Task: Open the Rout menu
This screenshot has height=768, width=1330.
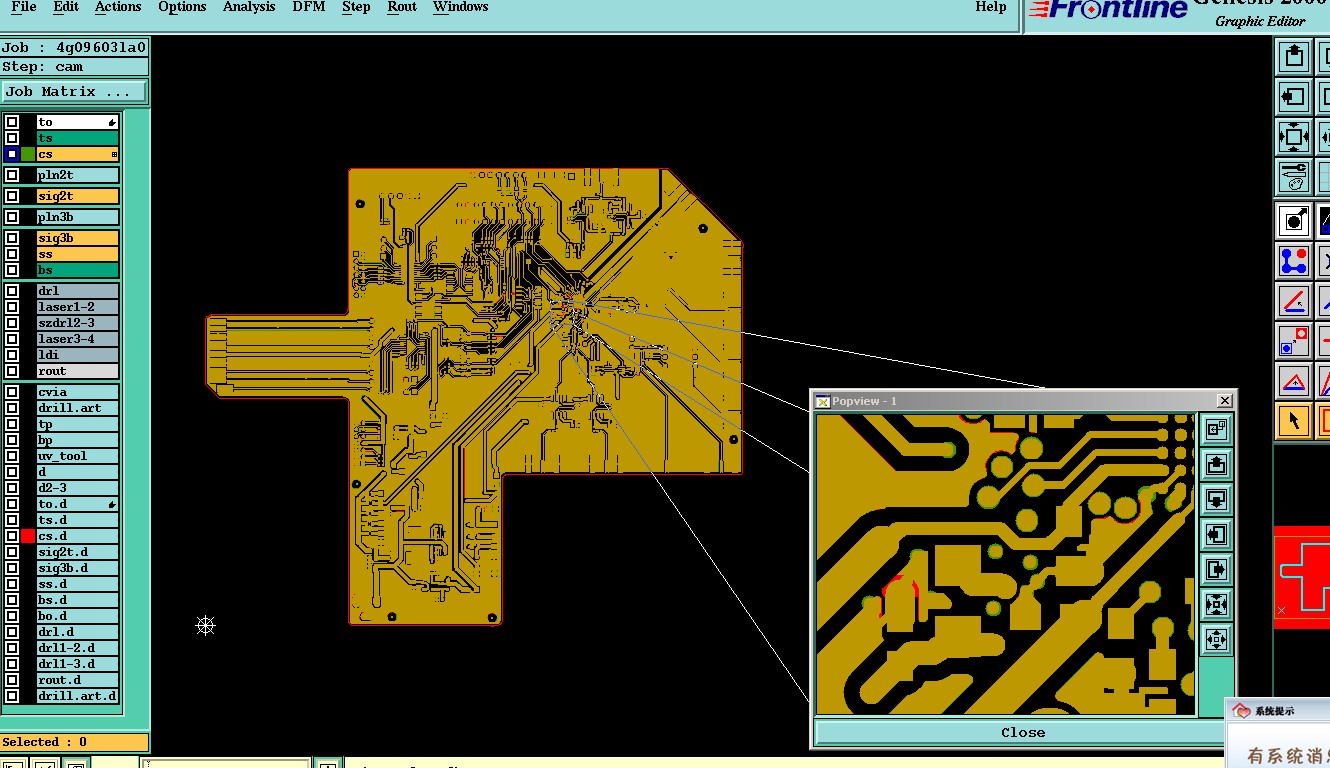Action: point(402,7)
